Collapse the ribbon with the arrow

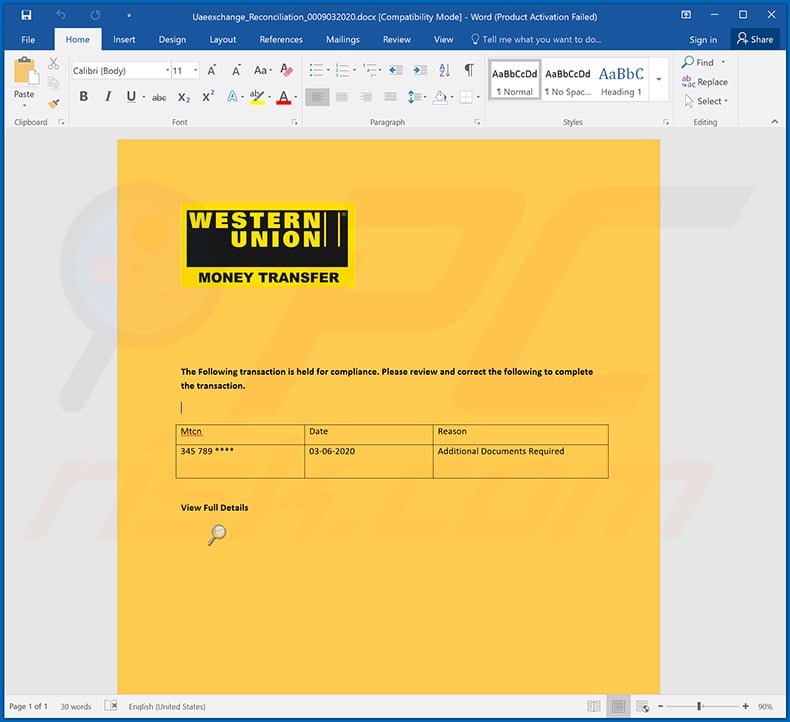(774, 121)
